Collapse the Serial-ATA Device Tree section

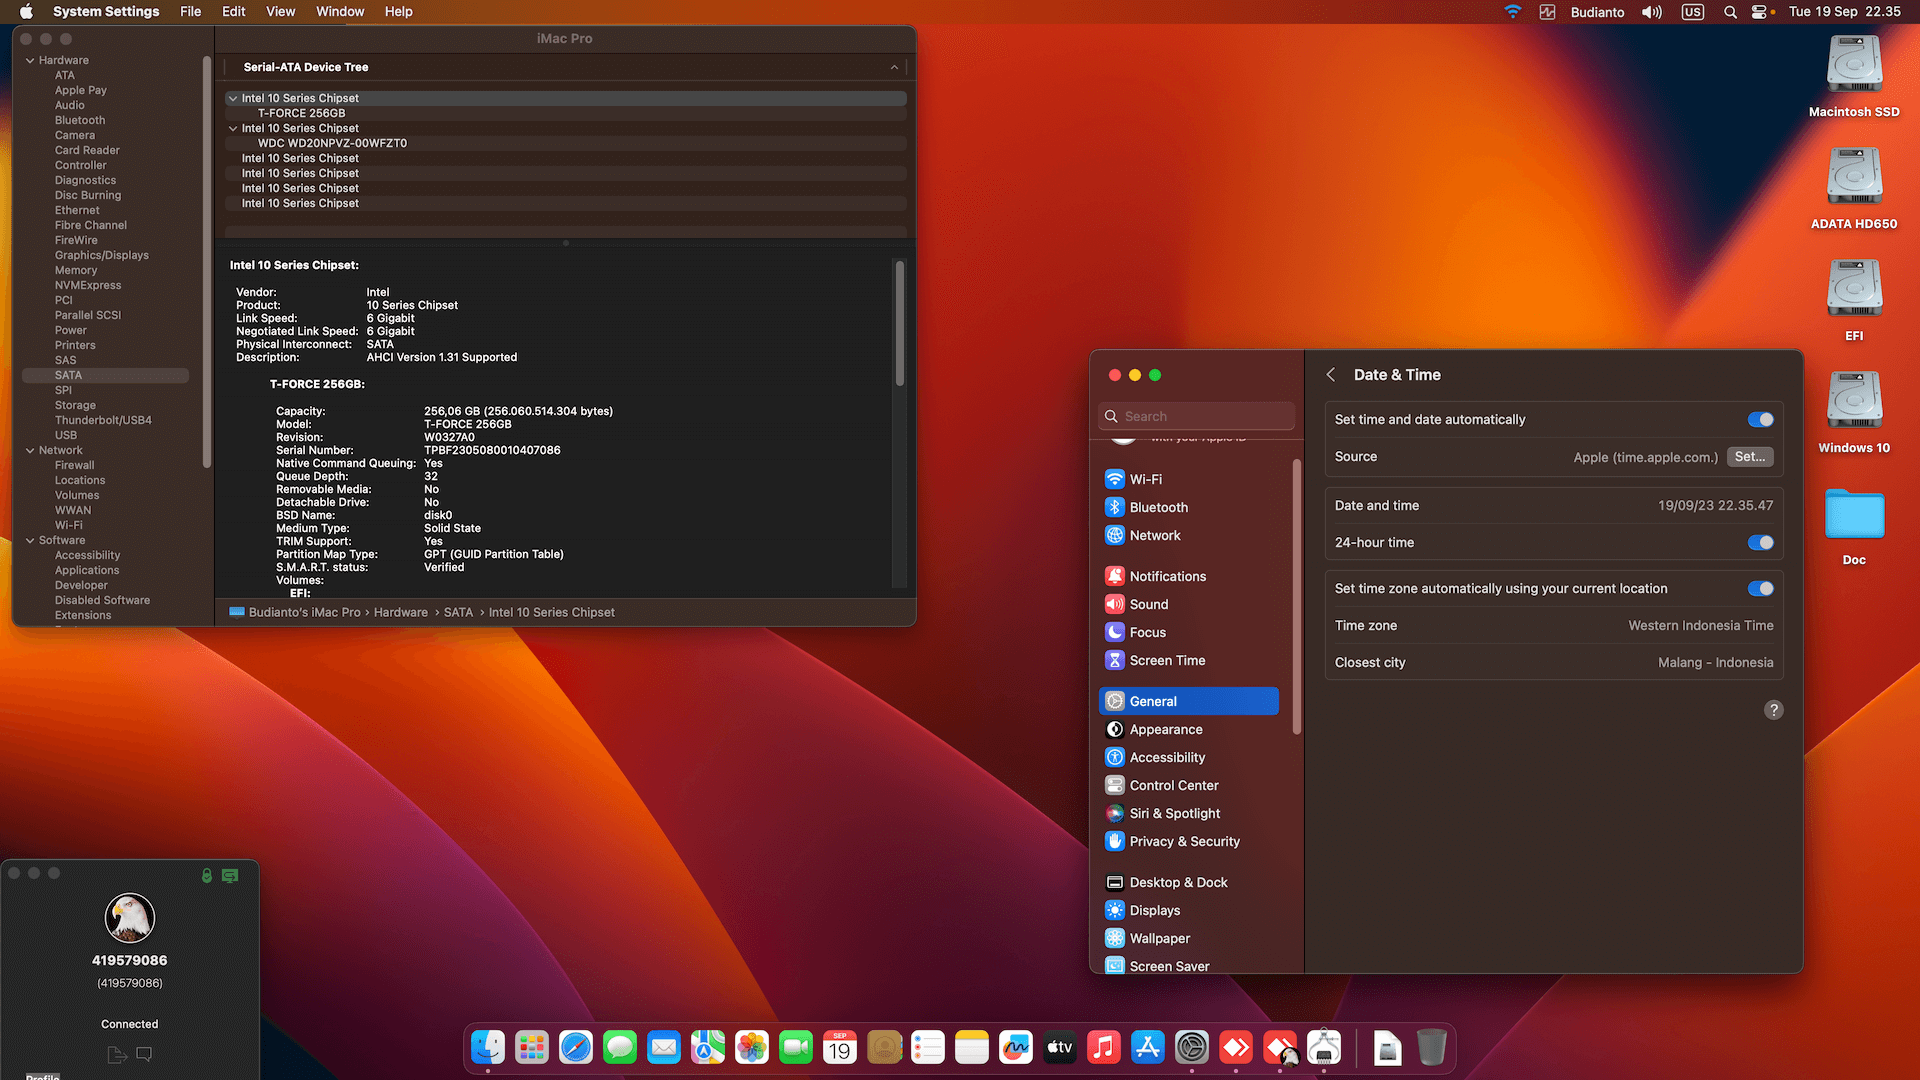(894, 67)
